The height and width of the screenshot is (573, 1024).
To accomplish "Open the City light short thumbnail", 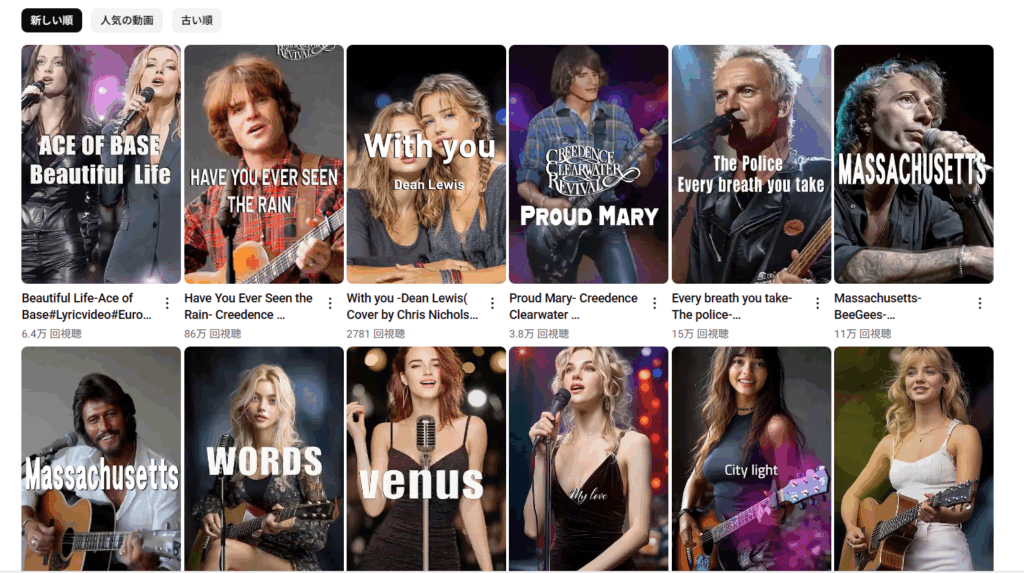I will click(x=752, y=459).
